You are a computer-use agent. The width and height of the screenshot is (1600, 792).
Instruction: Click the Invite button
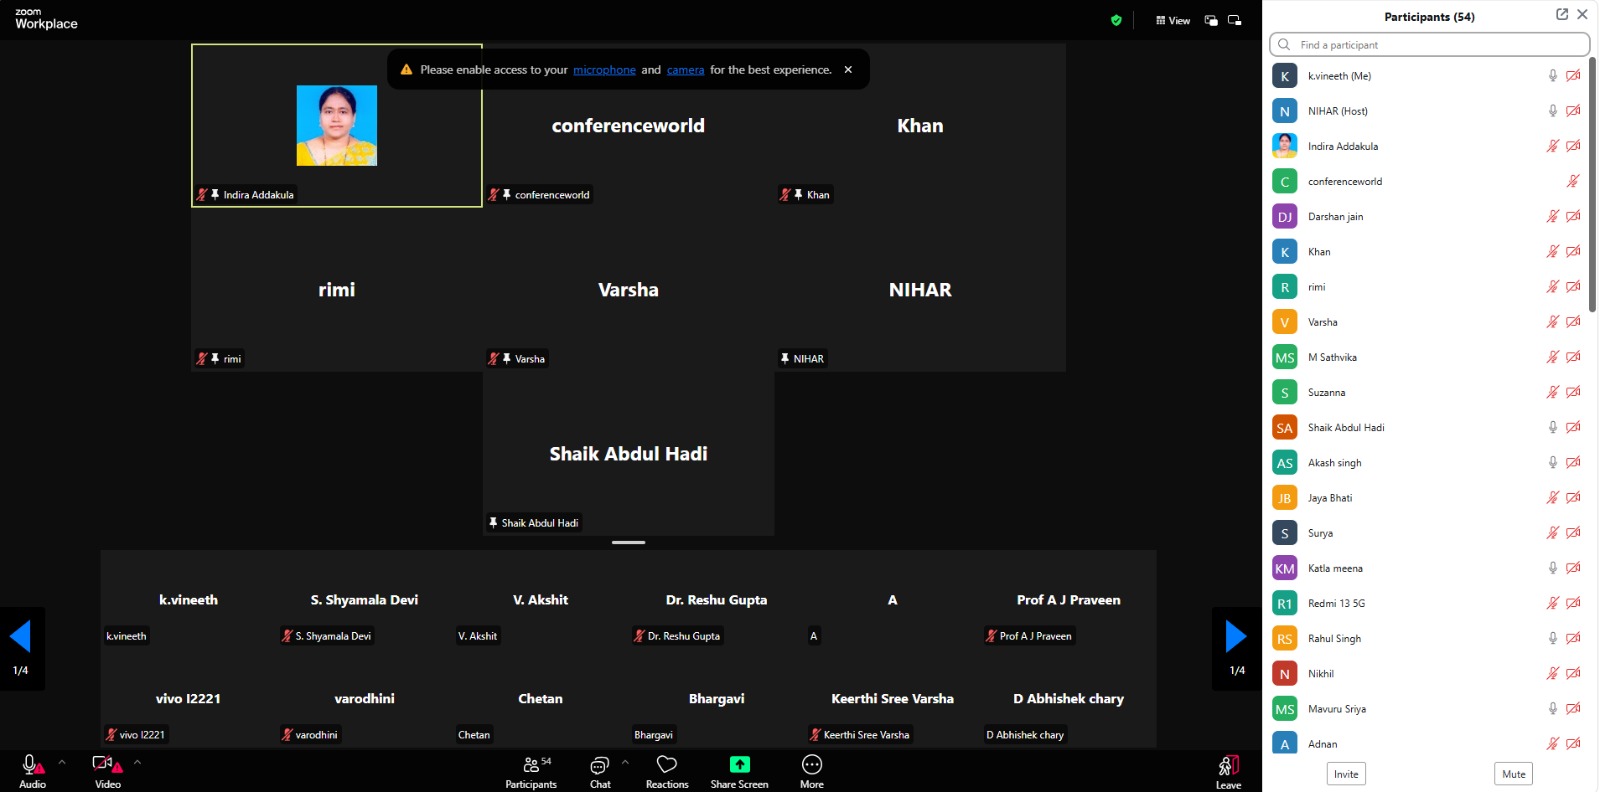tap(1346, 774)
